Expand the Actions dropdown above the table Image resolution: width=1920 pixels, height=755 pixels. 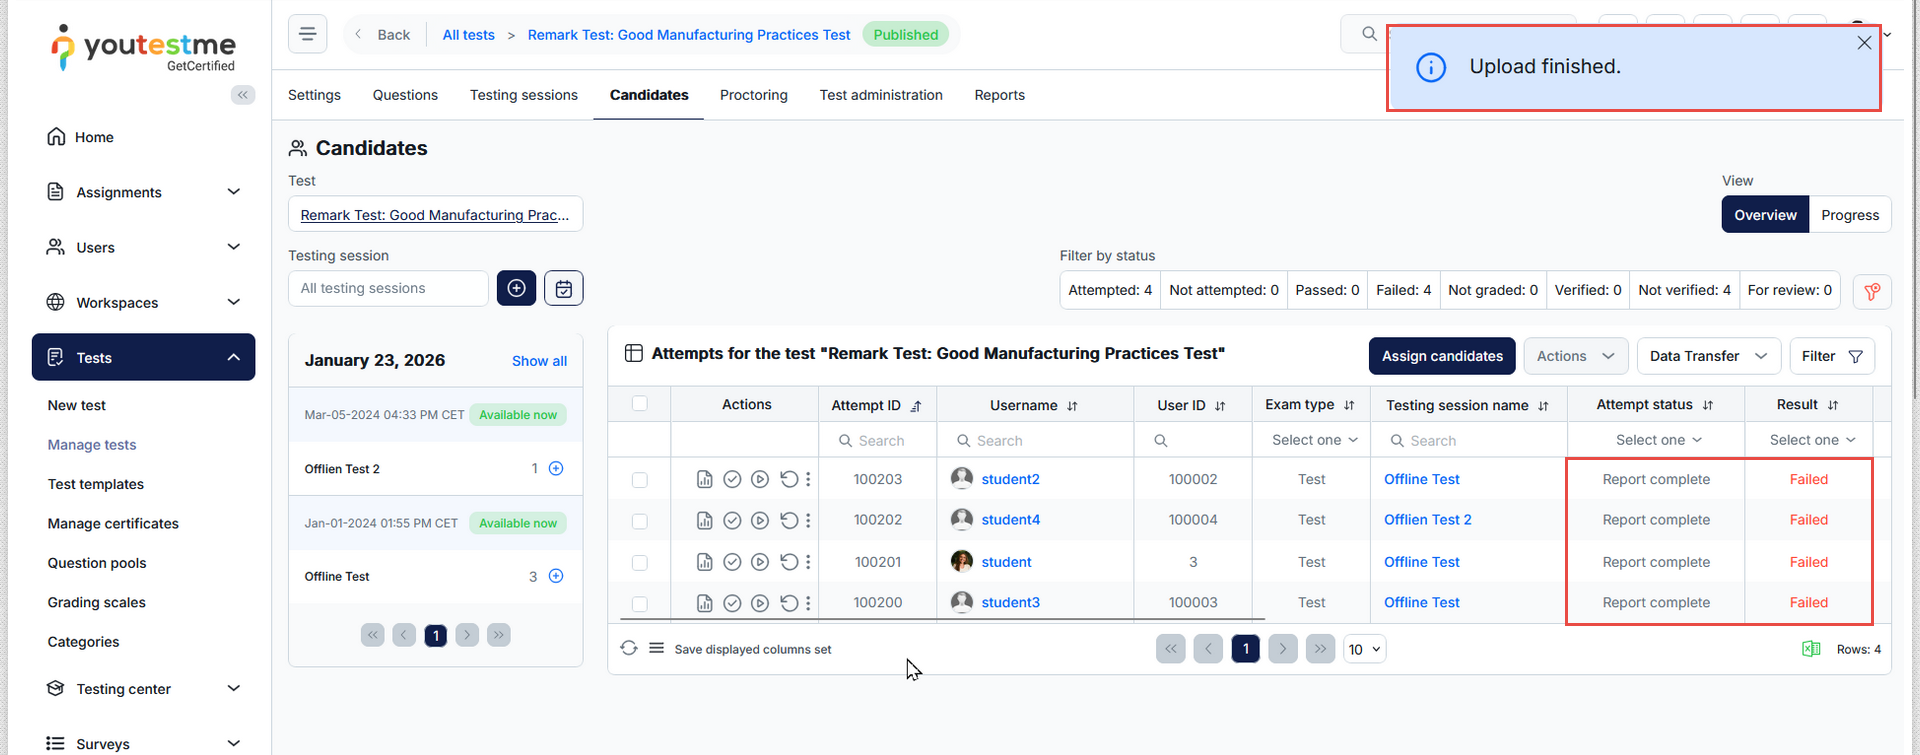click(1575, 356)
